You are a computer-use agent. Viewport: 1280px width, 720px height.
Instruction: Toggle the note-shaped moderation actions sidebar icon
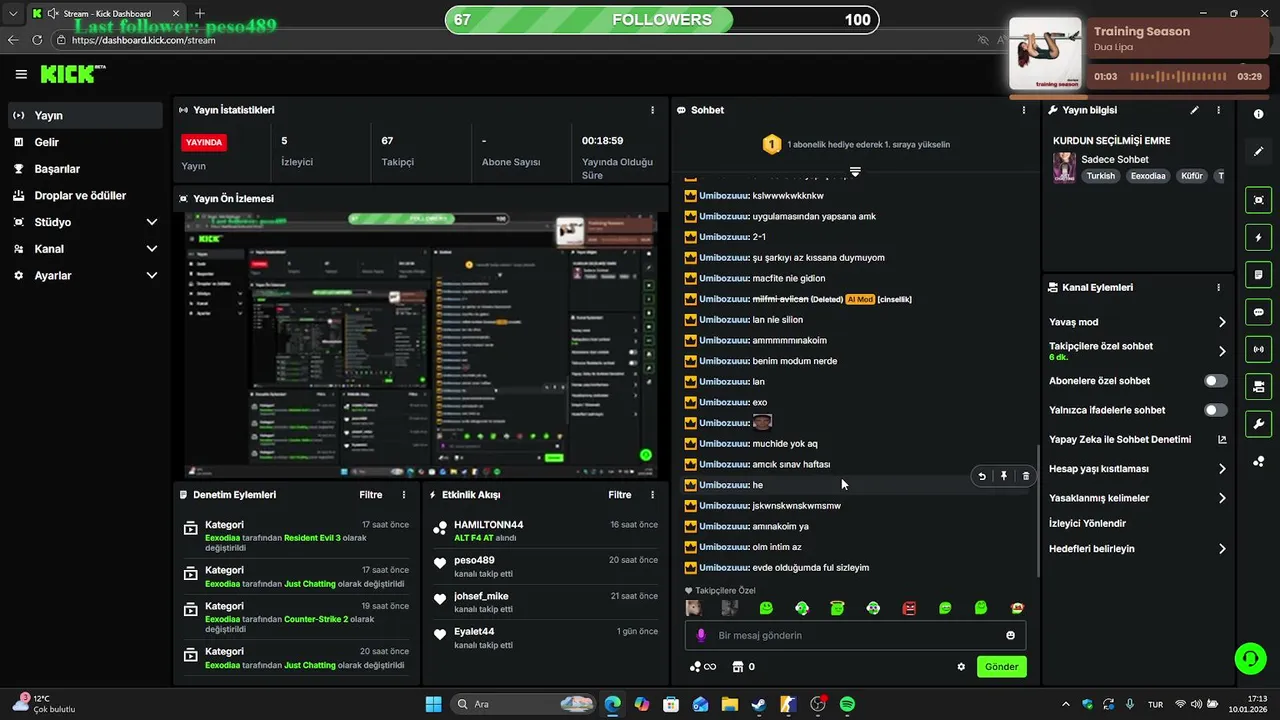point(1258,275)
